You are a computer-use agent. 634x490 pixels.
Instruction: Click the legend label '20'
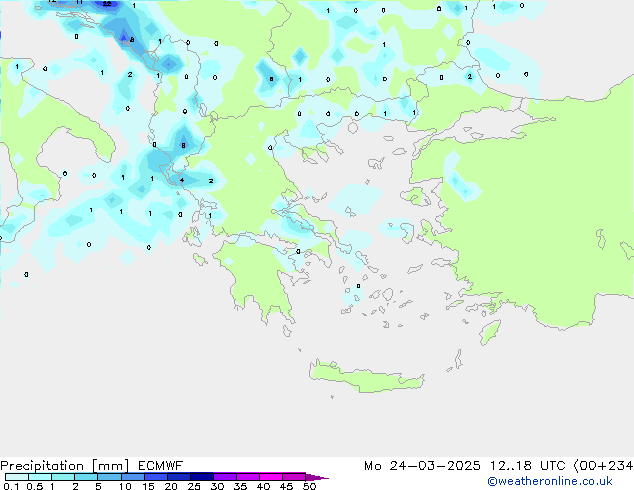[171, 486]
